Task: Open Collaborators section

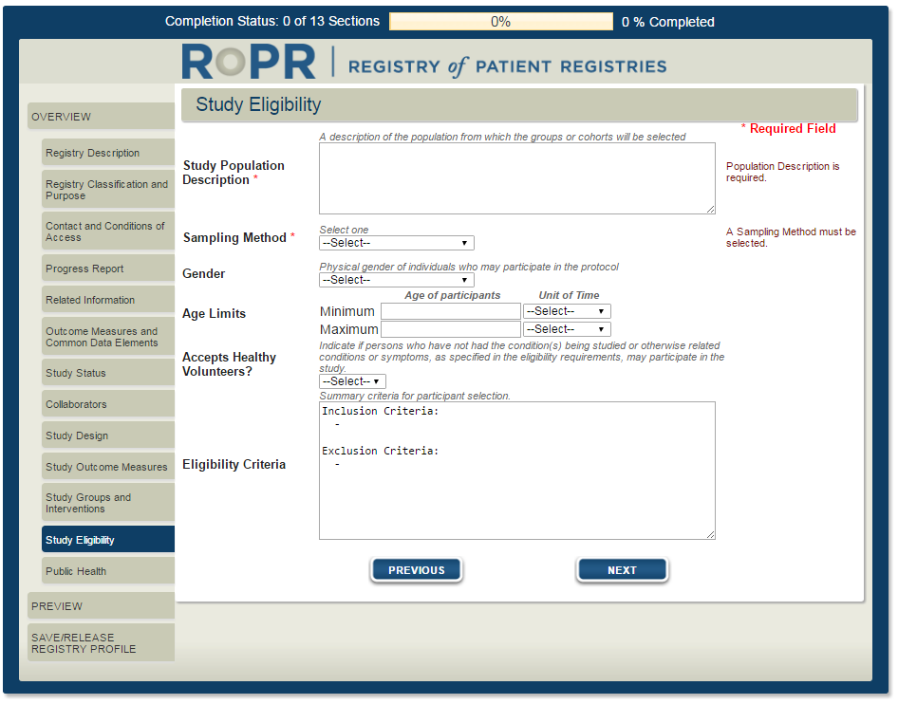Action: click(x=108, y=404)
